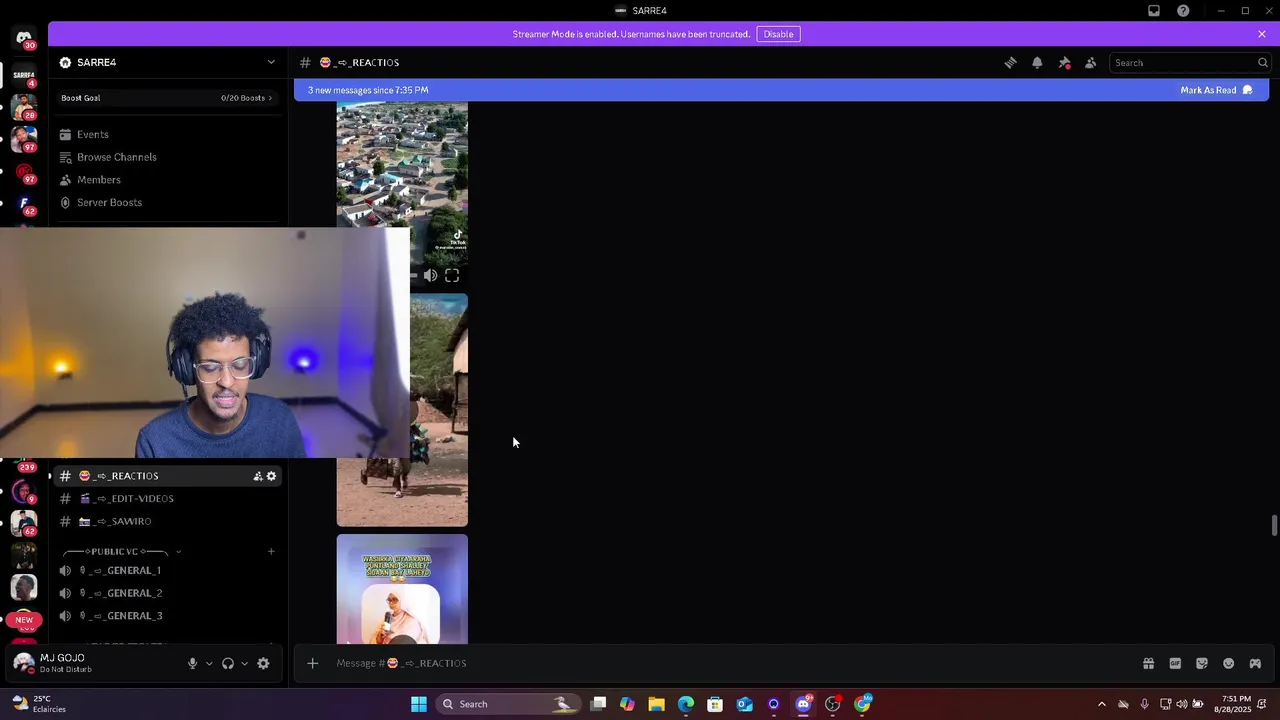Open server icon with 9 badge
This screenshot has height=720, width=1280.
(24, 491)
